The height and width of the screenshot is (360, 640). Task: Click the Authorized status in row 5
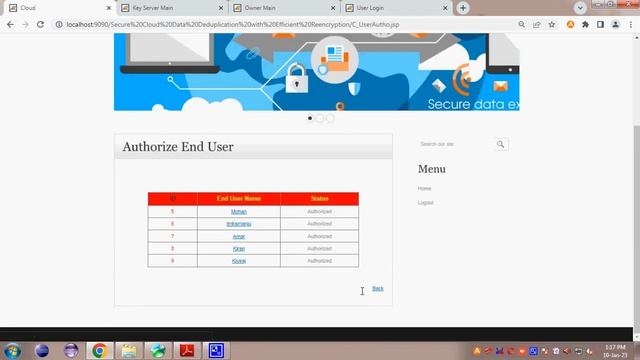click(320, 211)
